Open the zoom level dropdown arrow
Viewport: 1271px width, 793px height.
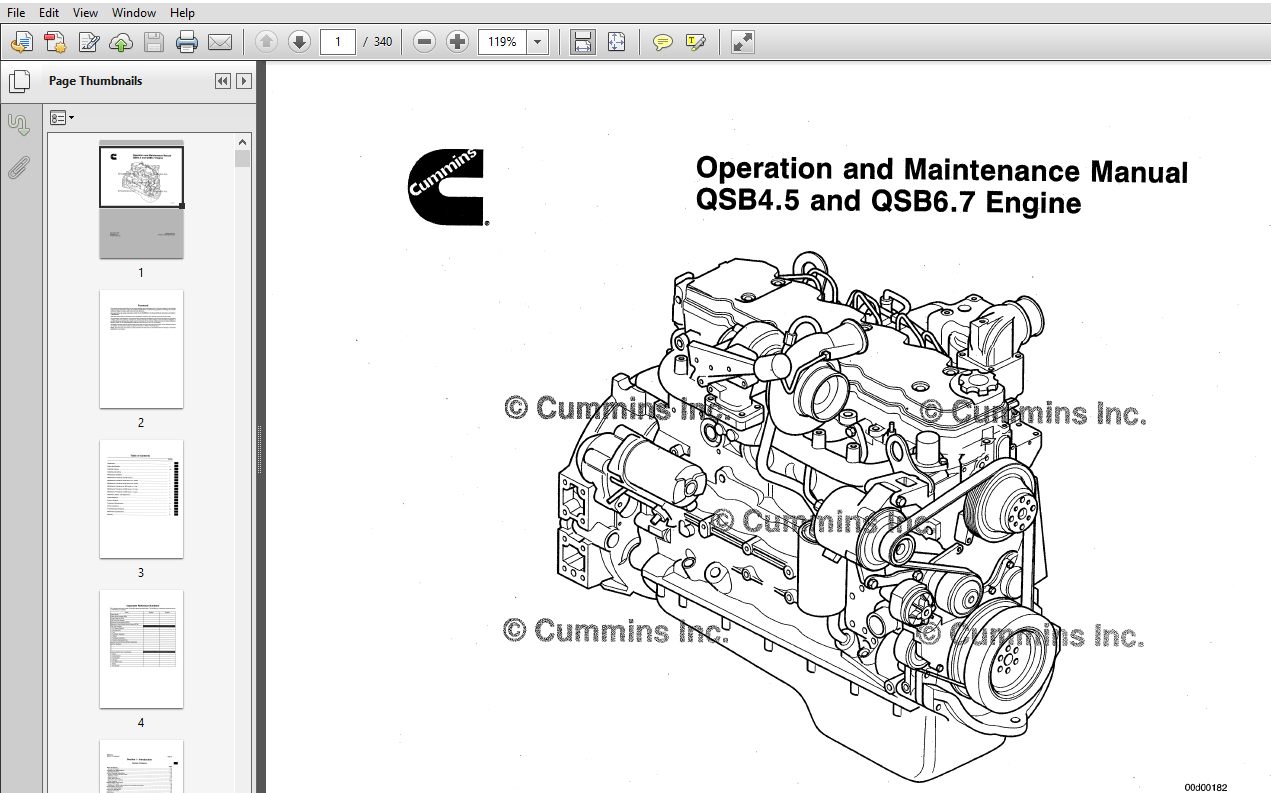click(538, 42)
